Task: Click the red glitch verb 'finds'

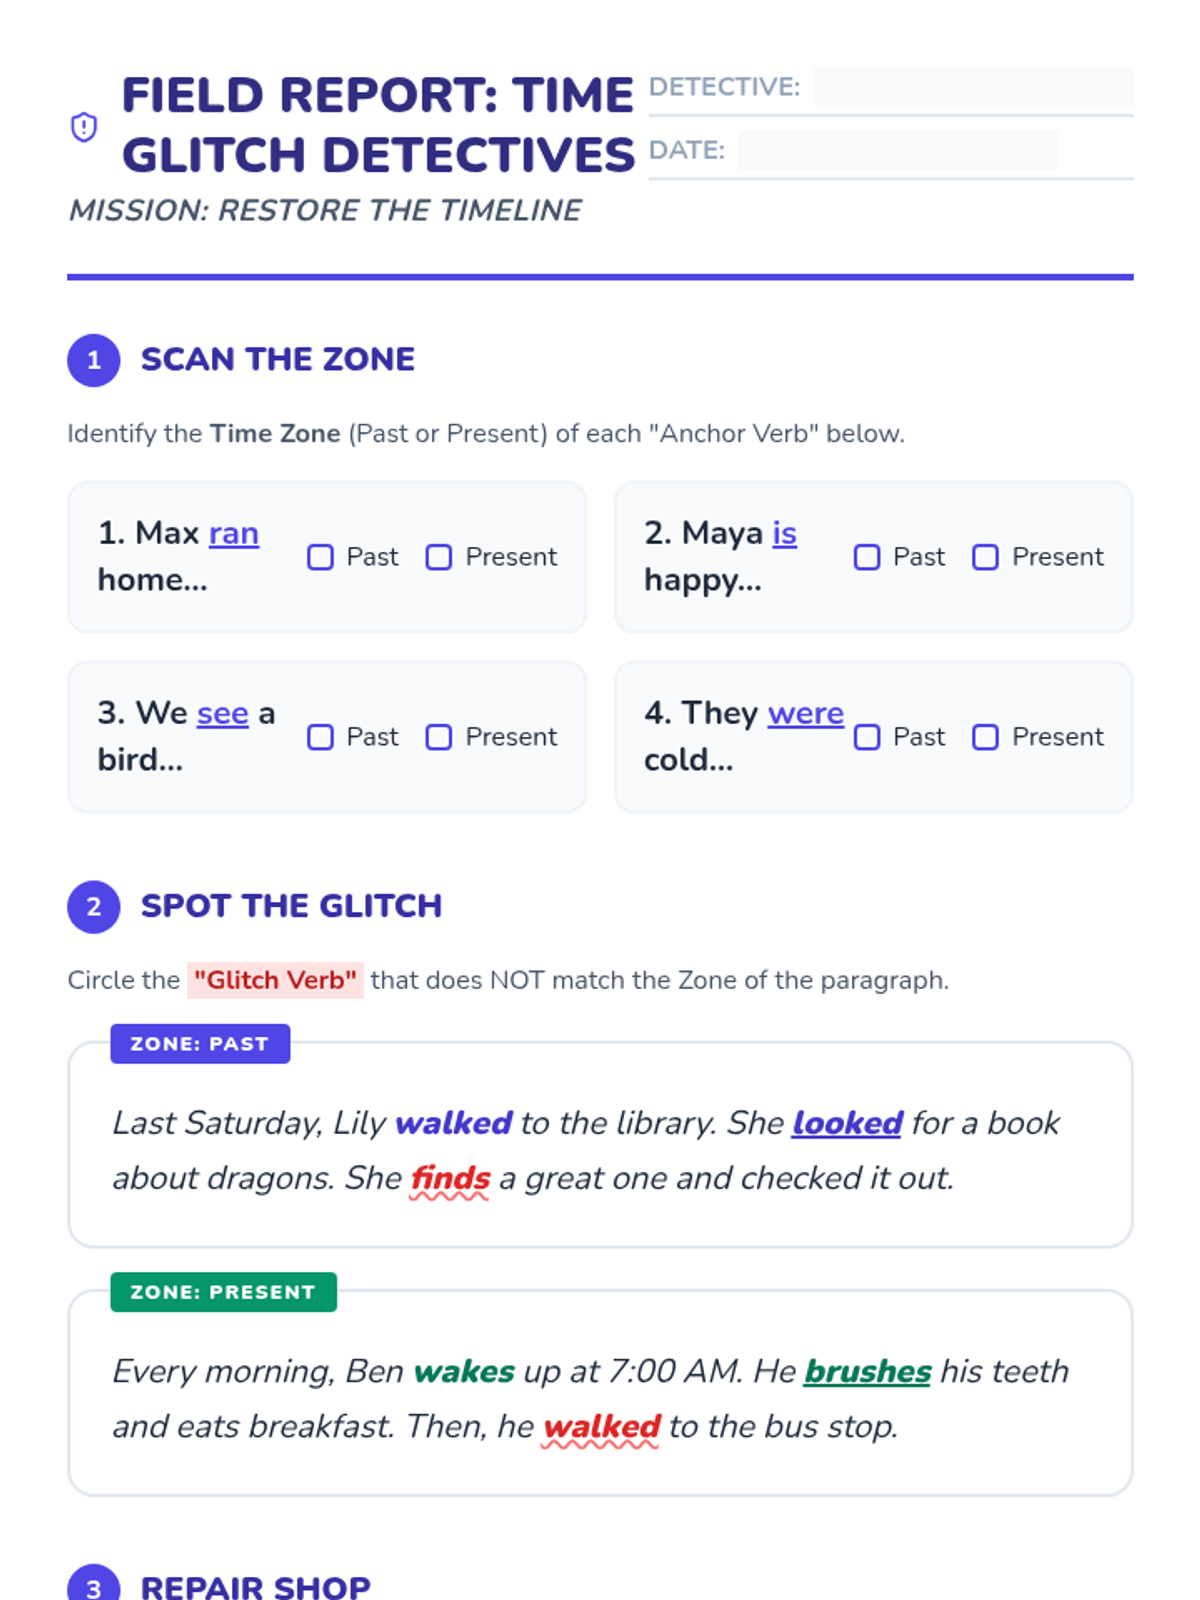Action: tap(450, 1178)
